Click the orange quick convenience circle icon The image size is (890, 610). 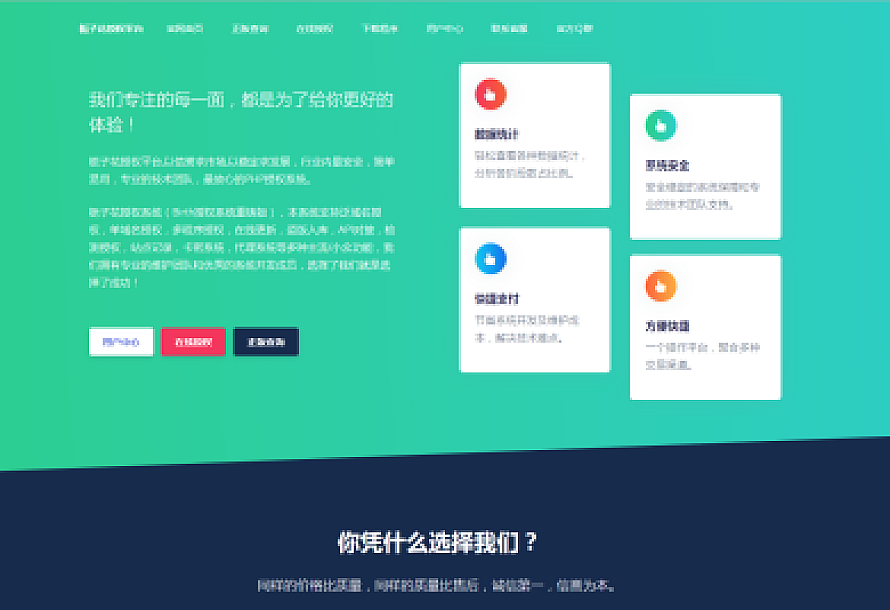point(659,288)
